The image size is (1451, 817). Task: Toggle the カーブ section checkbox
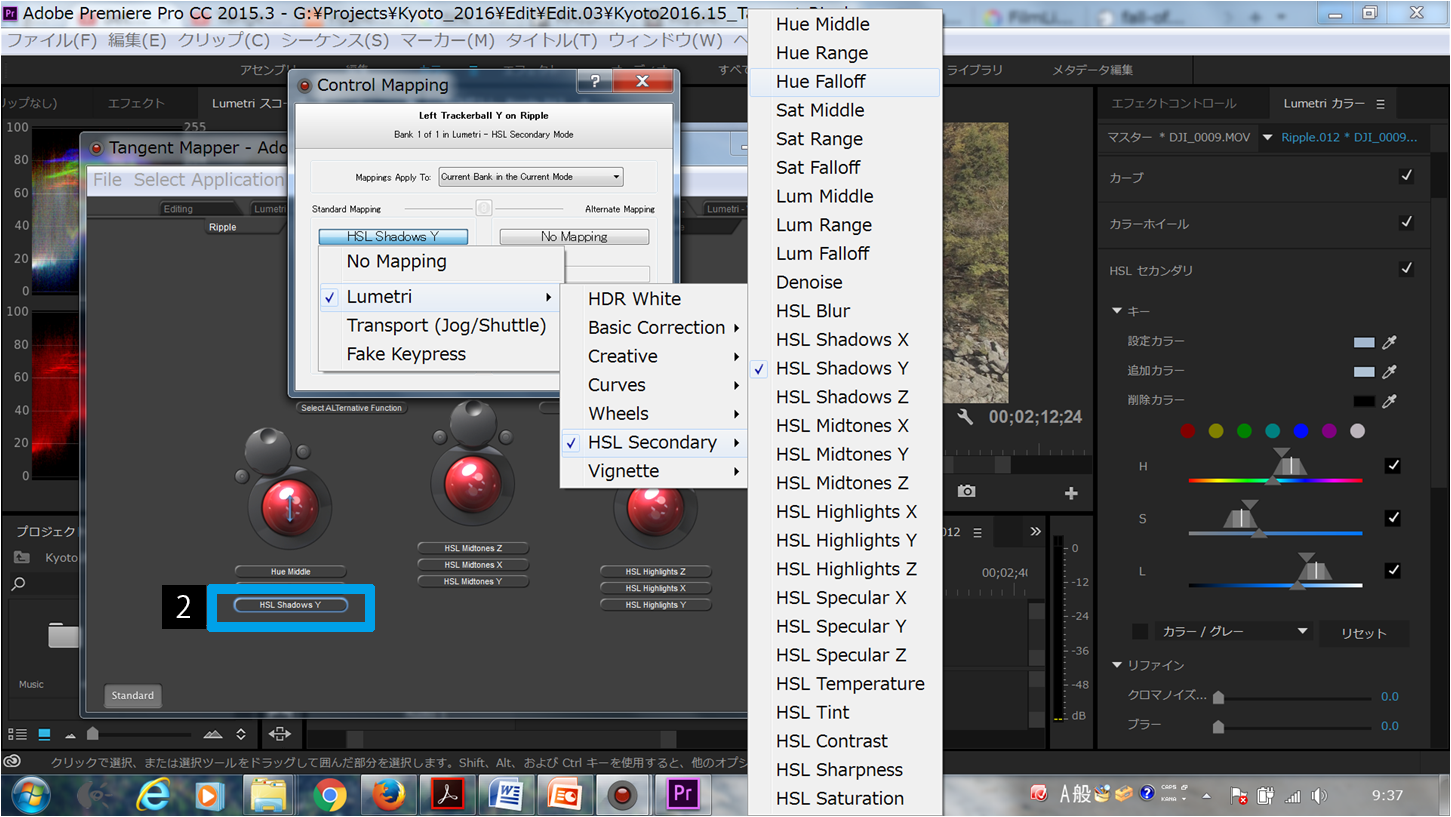[1406, 176]
